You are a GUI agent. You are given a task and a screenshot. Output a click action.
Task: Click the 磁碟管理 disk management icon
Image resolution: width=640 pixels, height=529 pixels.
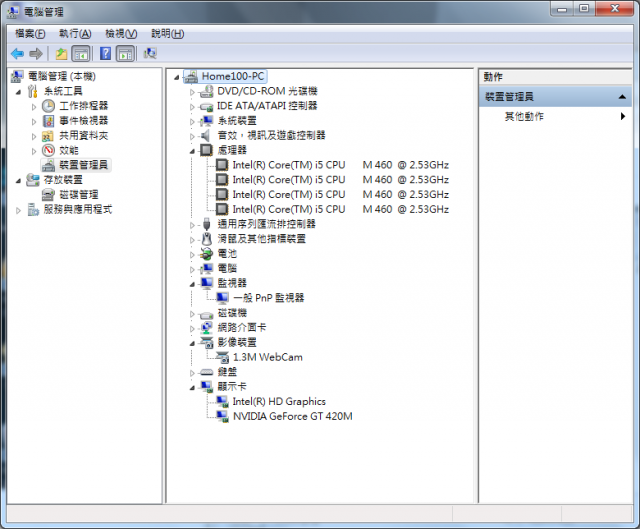pos(48,194)
